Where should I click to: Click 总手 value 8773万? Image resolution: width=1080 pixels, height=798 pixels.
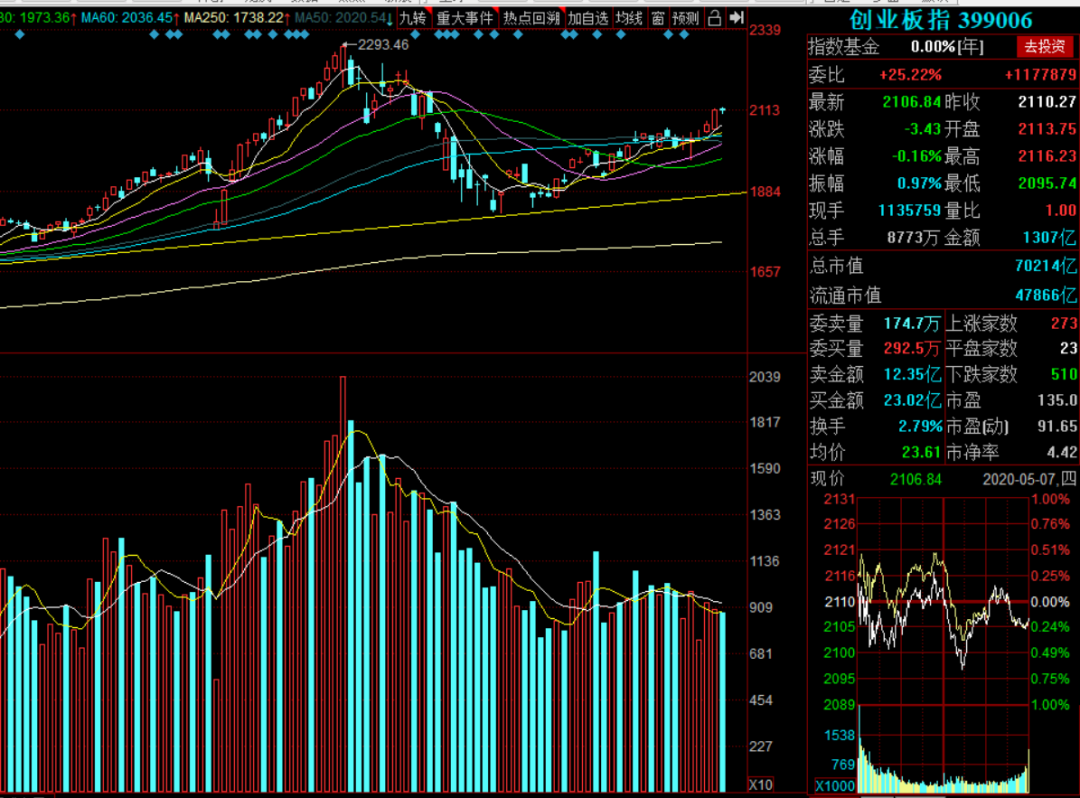[x=913, y=238]
